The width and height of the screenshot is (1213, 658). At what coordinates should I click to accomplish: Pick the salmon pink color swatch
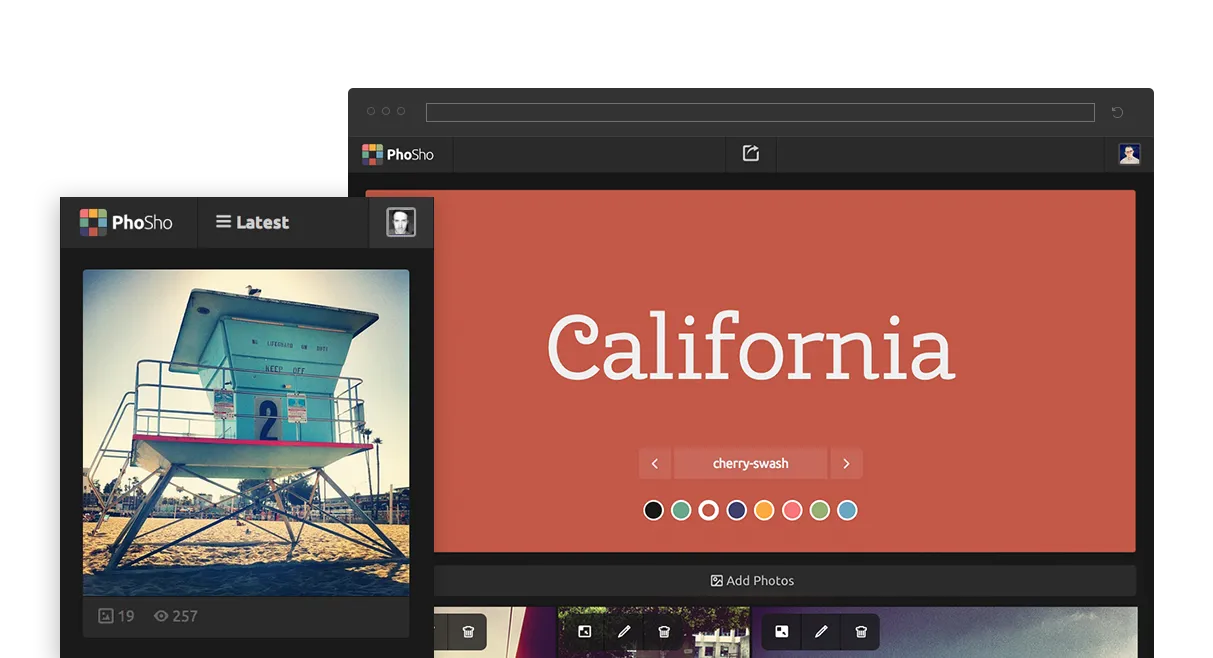[x=792, y=510]
